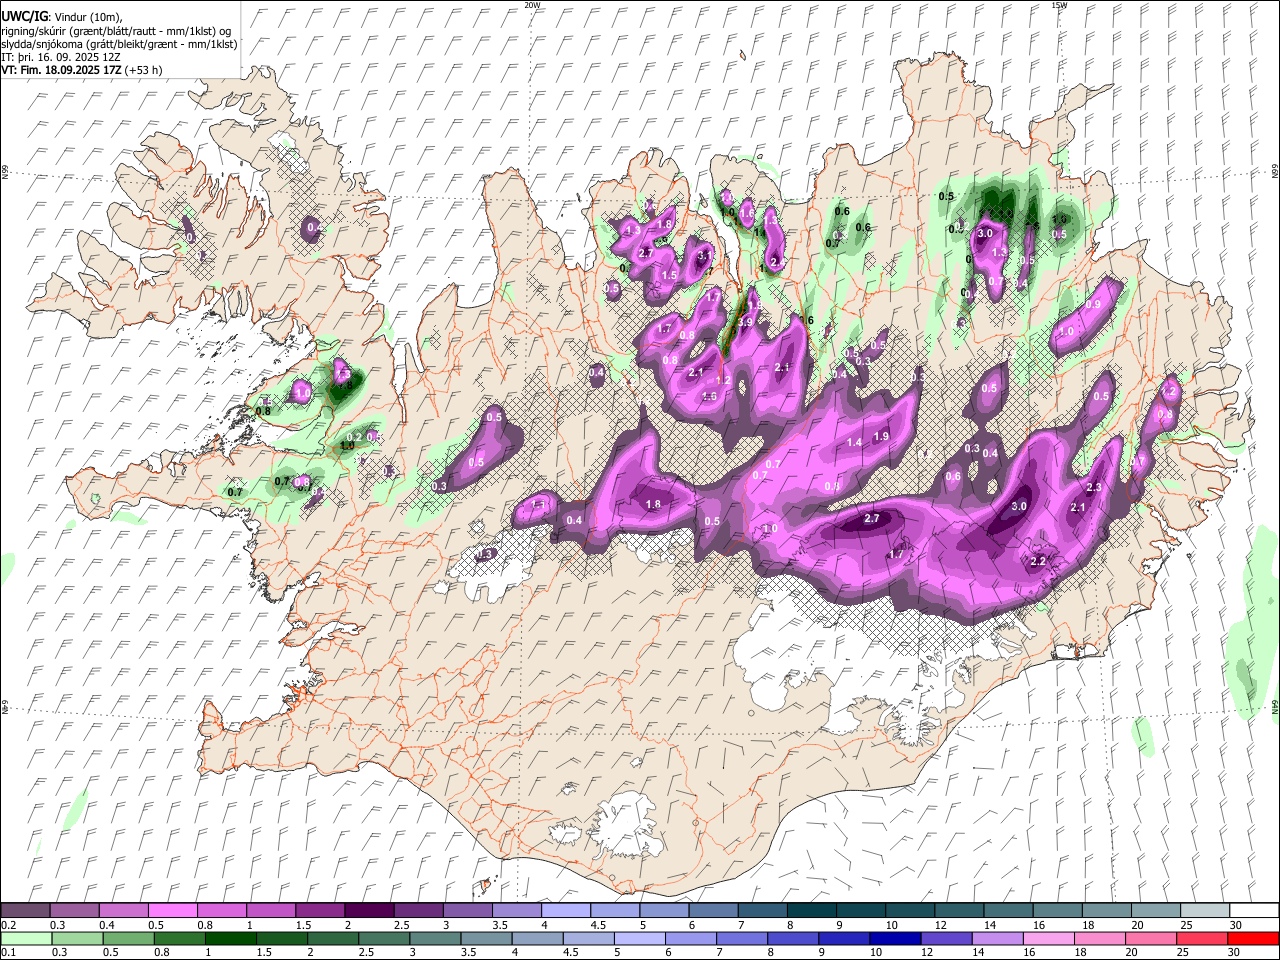The image size is (1280, 960).
Task: Click the 'Vindur (10m)' header text
Action: point(88,17)
